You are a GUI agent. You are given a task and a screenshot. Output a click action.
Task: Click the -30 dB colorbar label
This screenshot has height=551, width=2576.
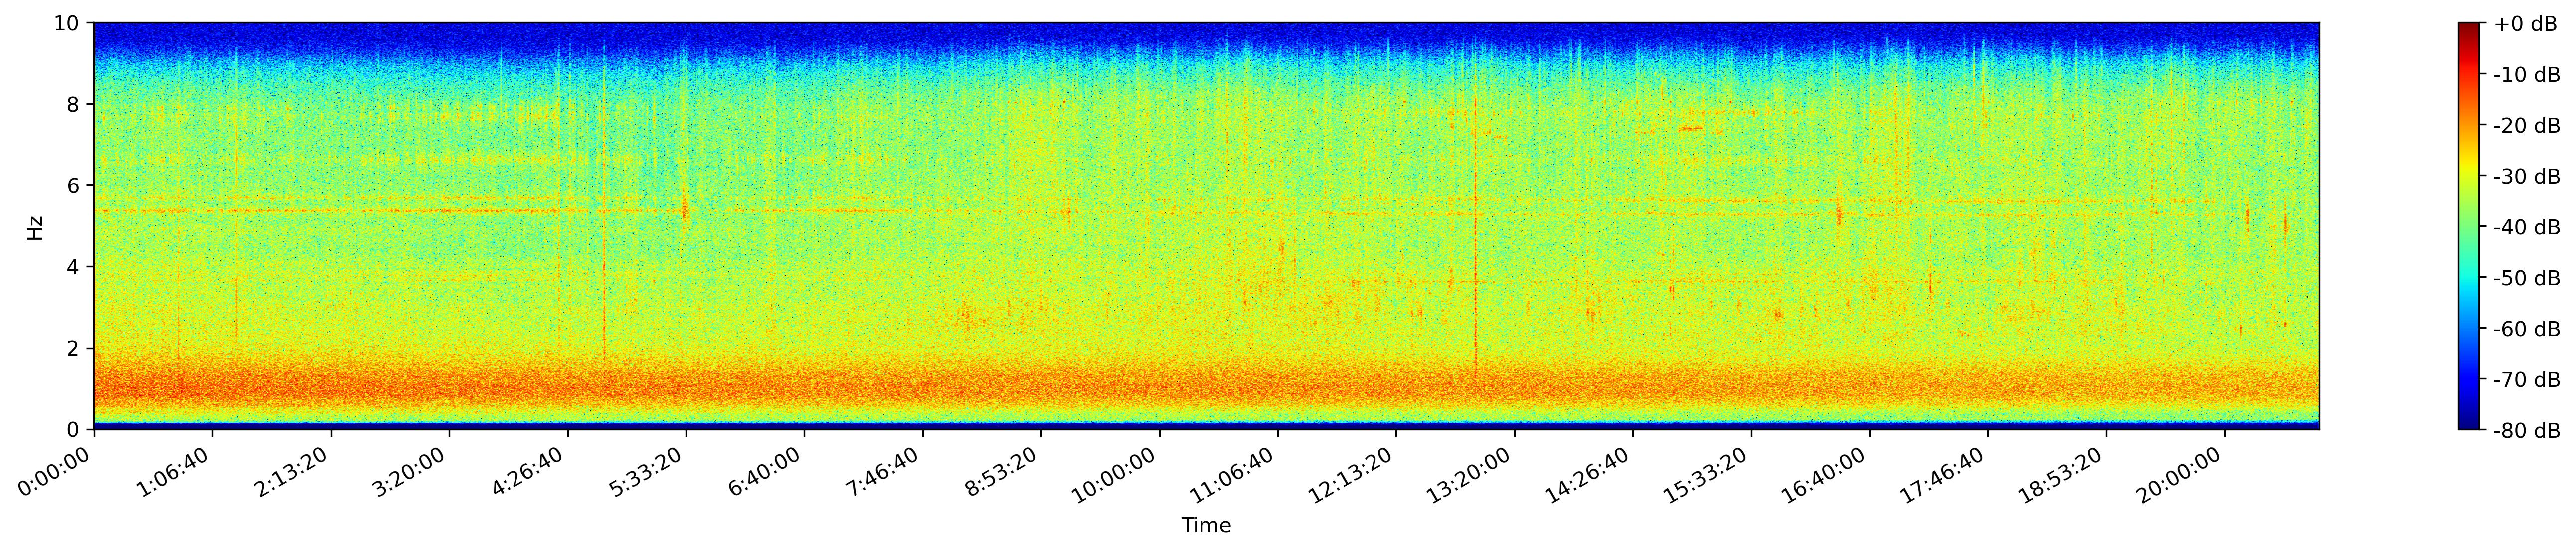point(2527,177)
